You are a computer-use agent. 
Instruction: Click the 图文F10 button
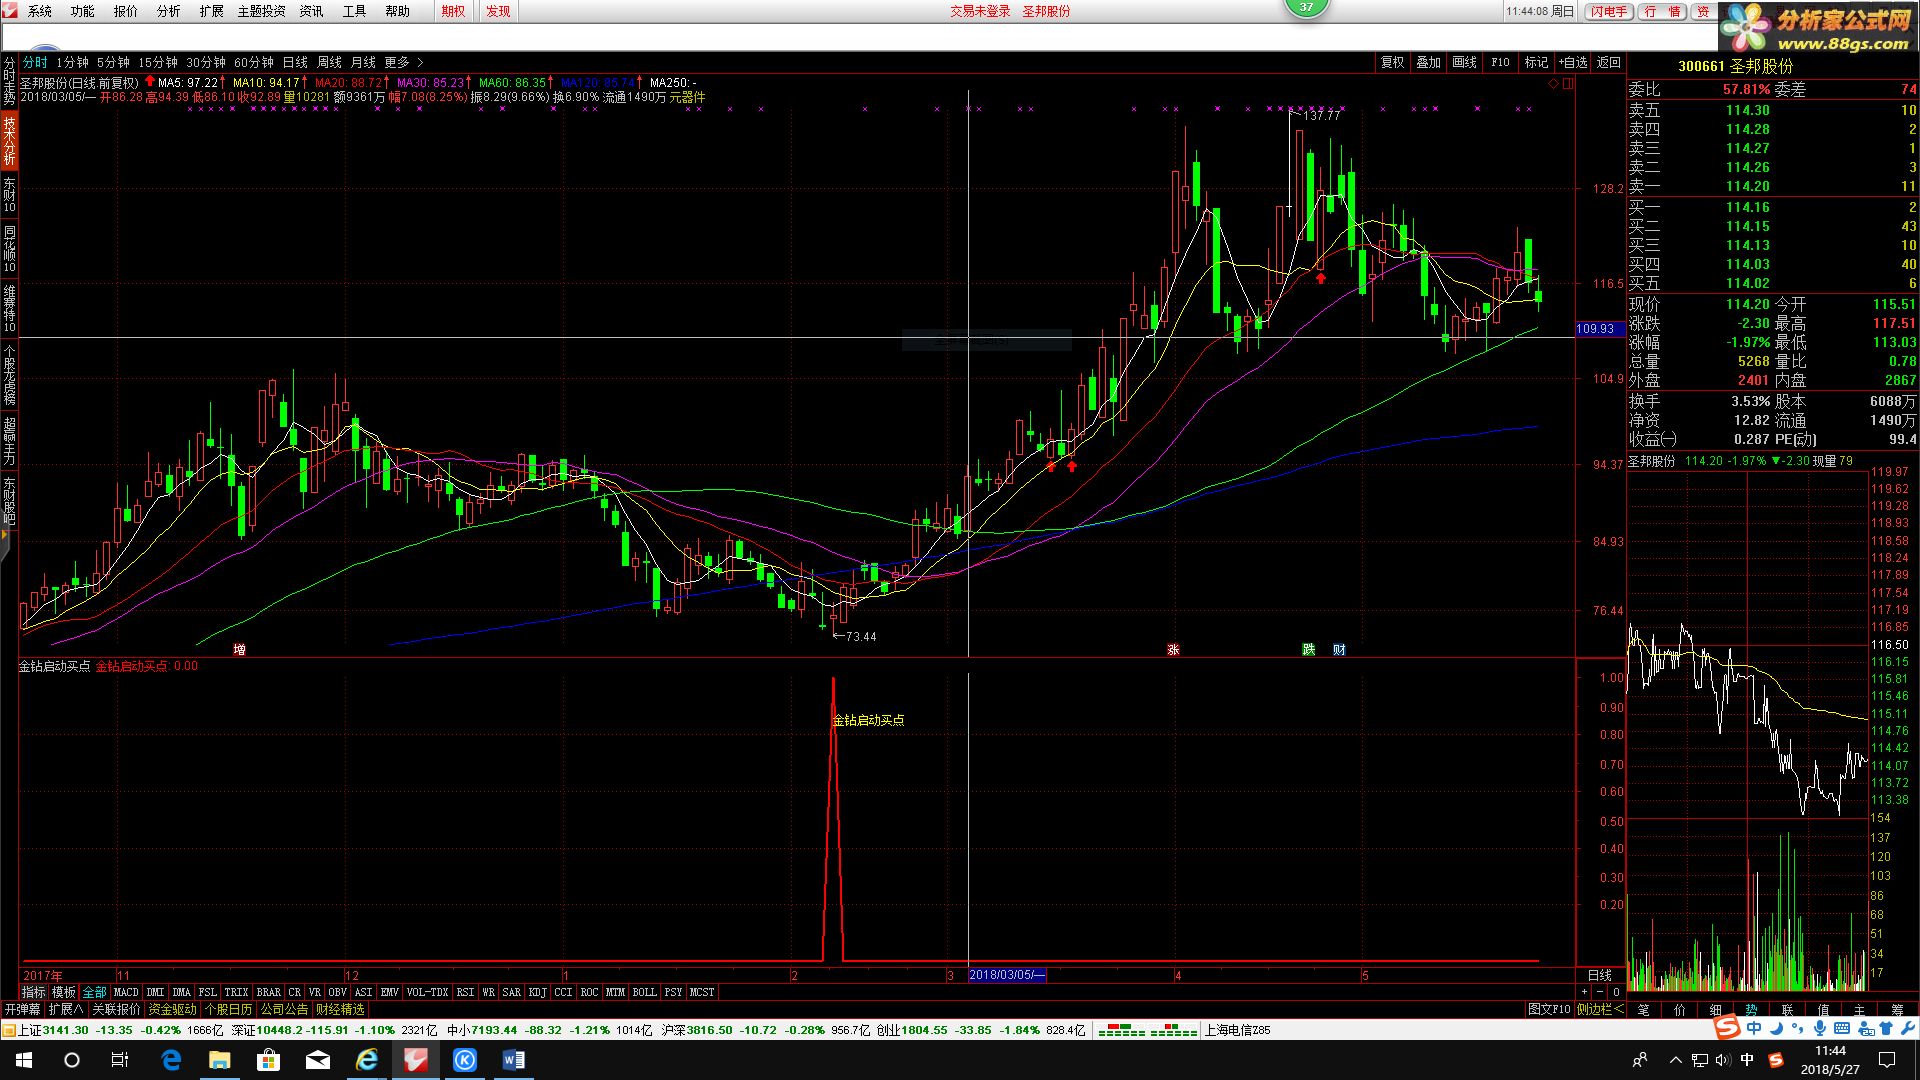click(1549, 1009)
